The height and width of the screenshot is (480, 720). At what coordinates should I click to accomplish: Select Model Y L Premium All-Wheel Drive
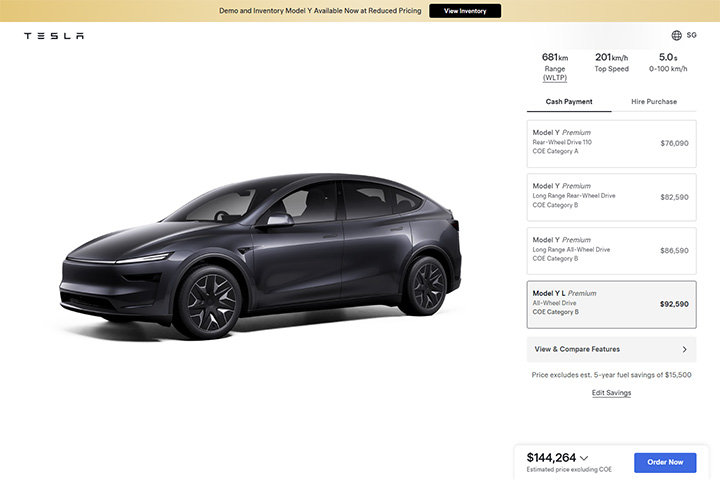(611, 305)
